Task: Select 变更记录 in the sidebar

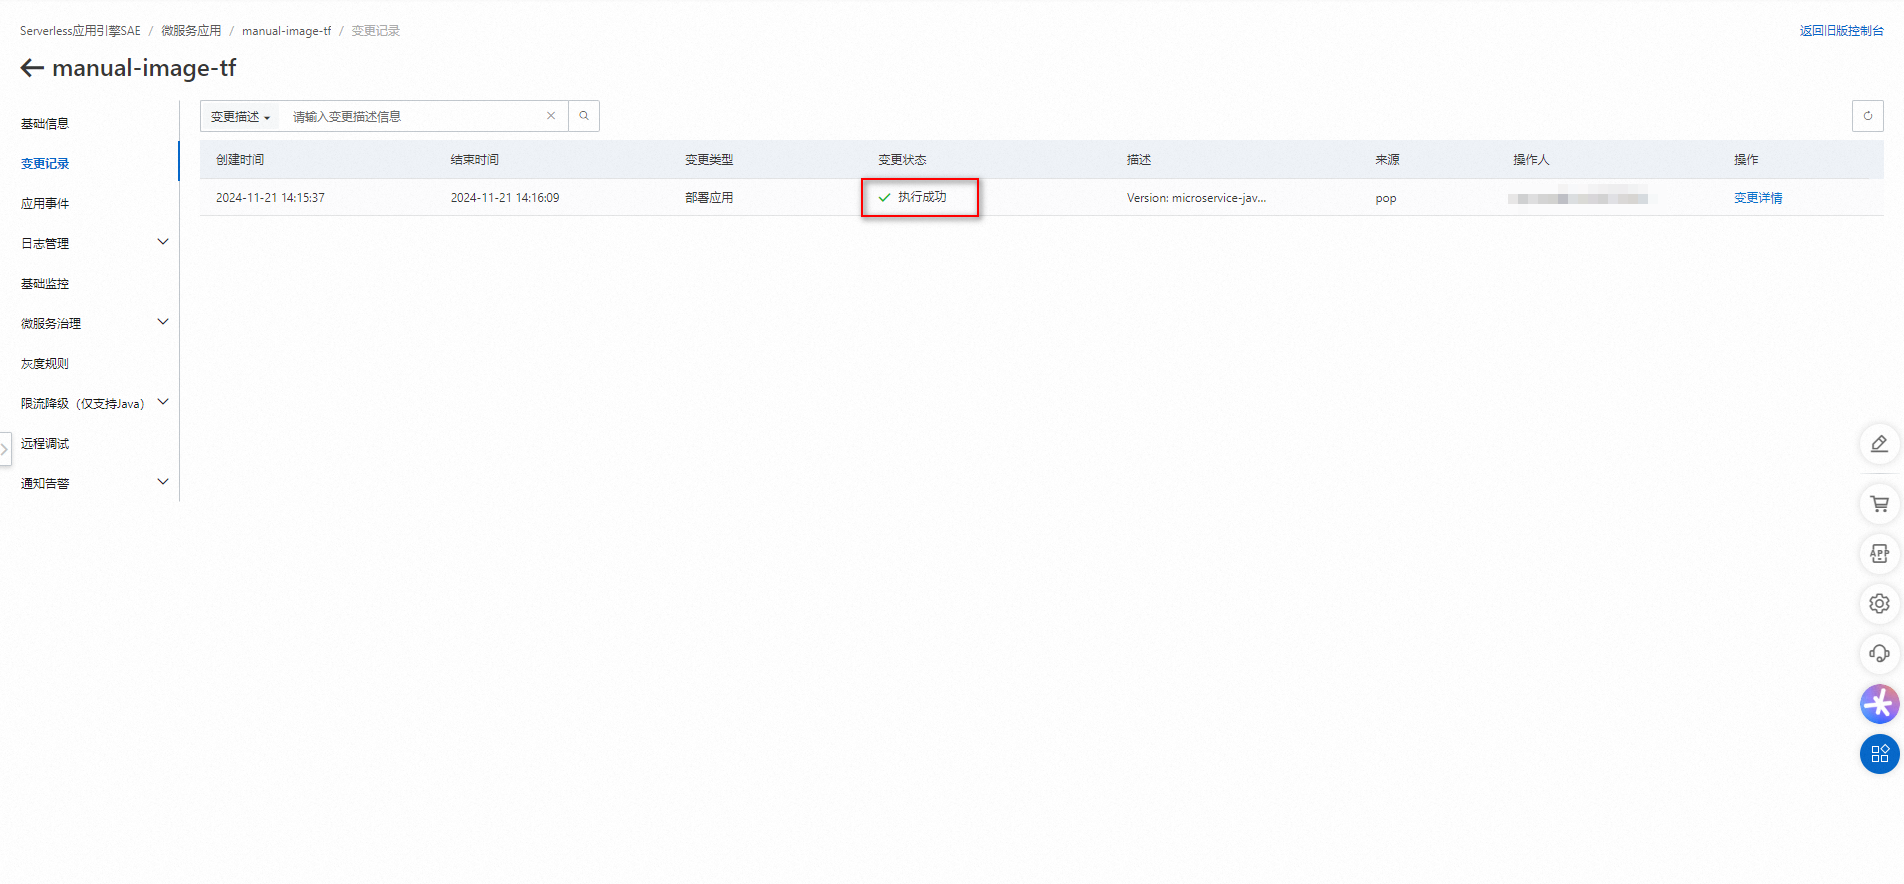Action: click(x=45, y=164)
